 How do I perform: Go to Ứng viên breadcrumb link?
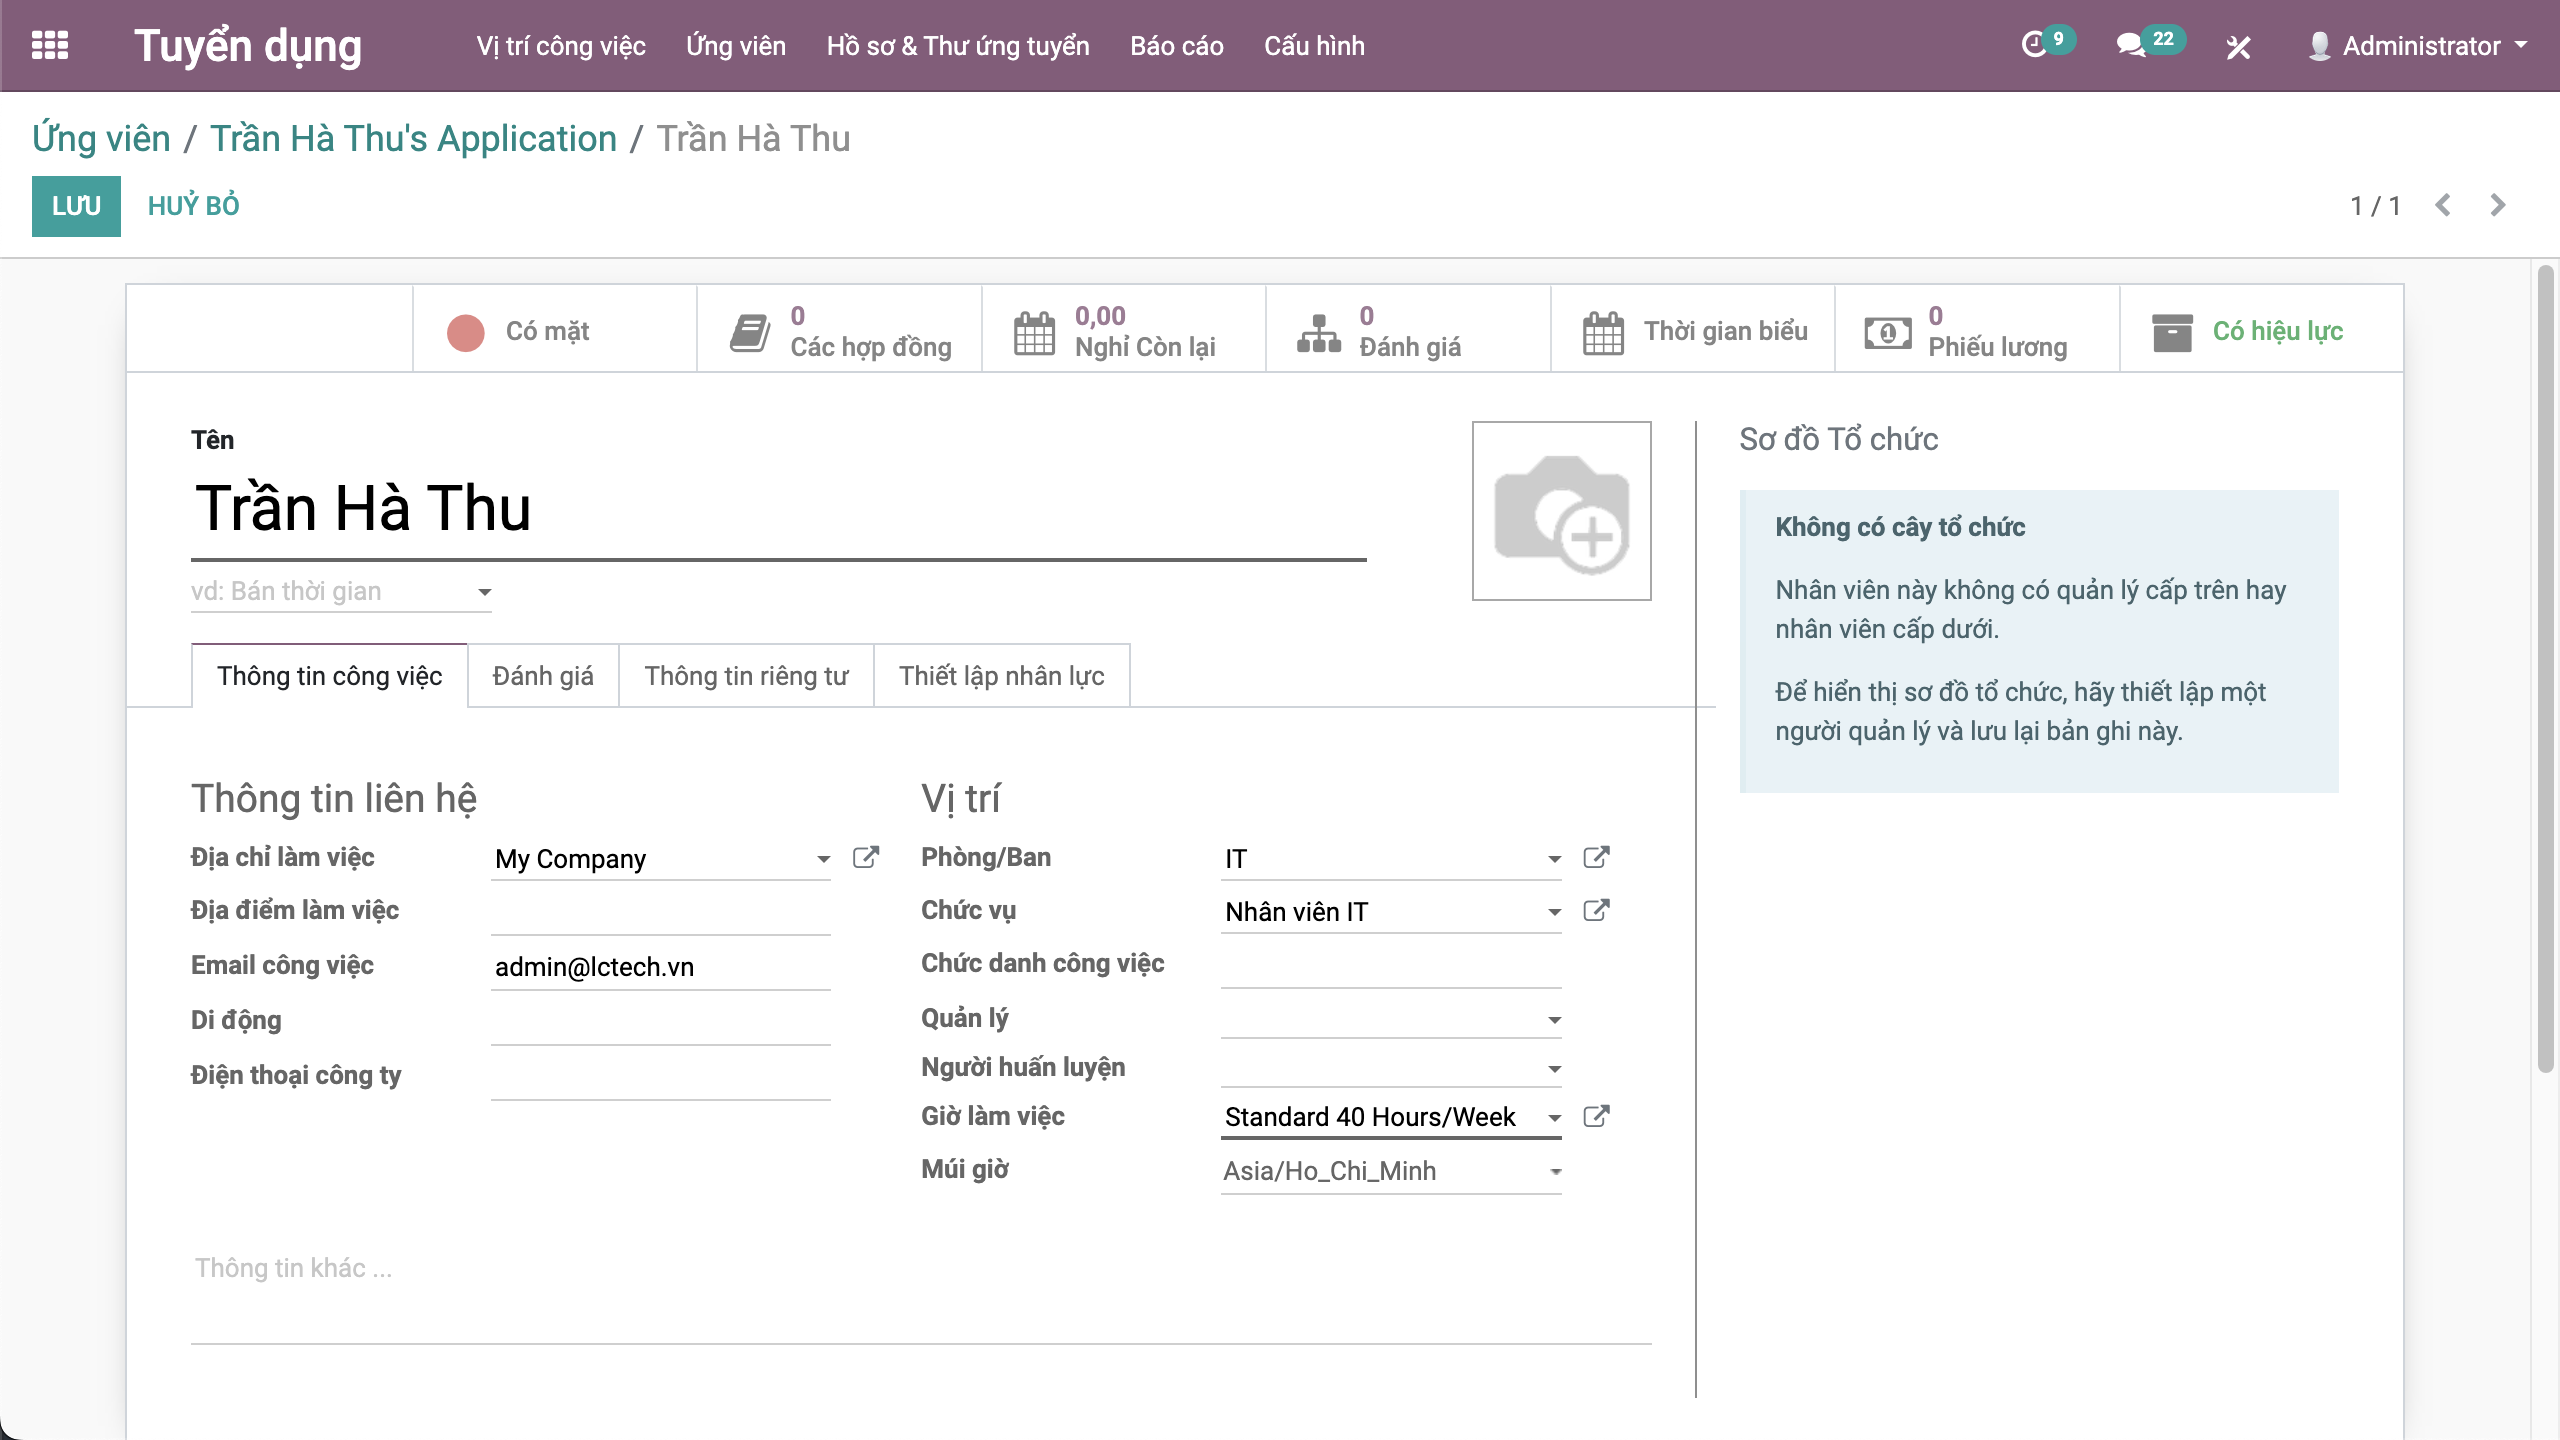101,139
